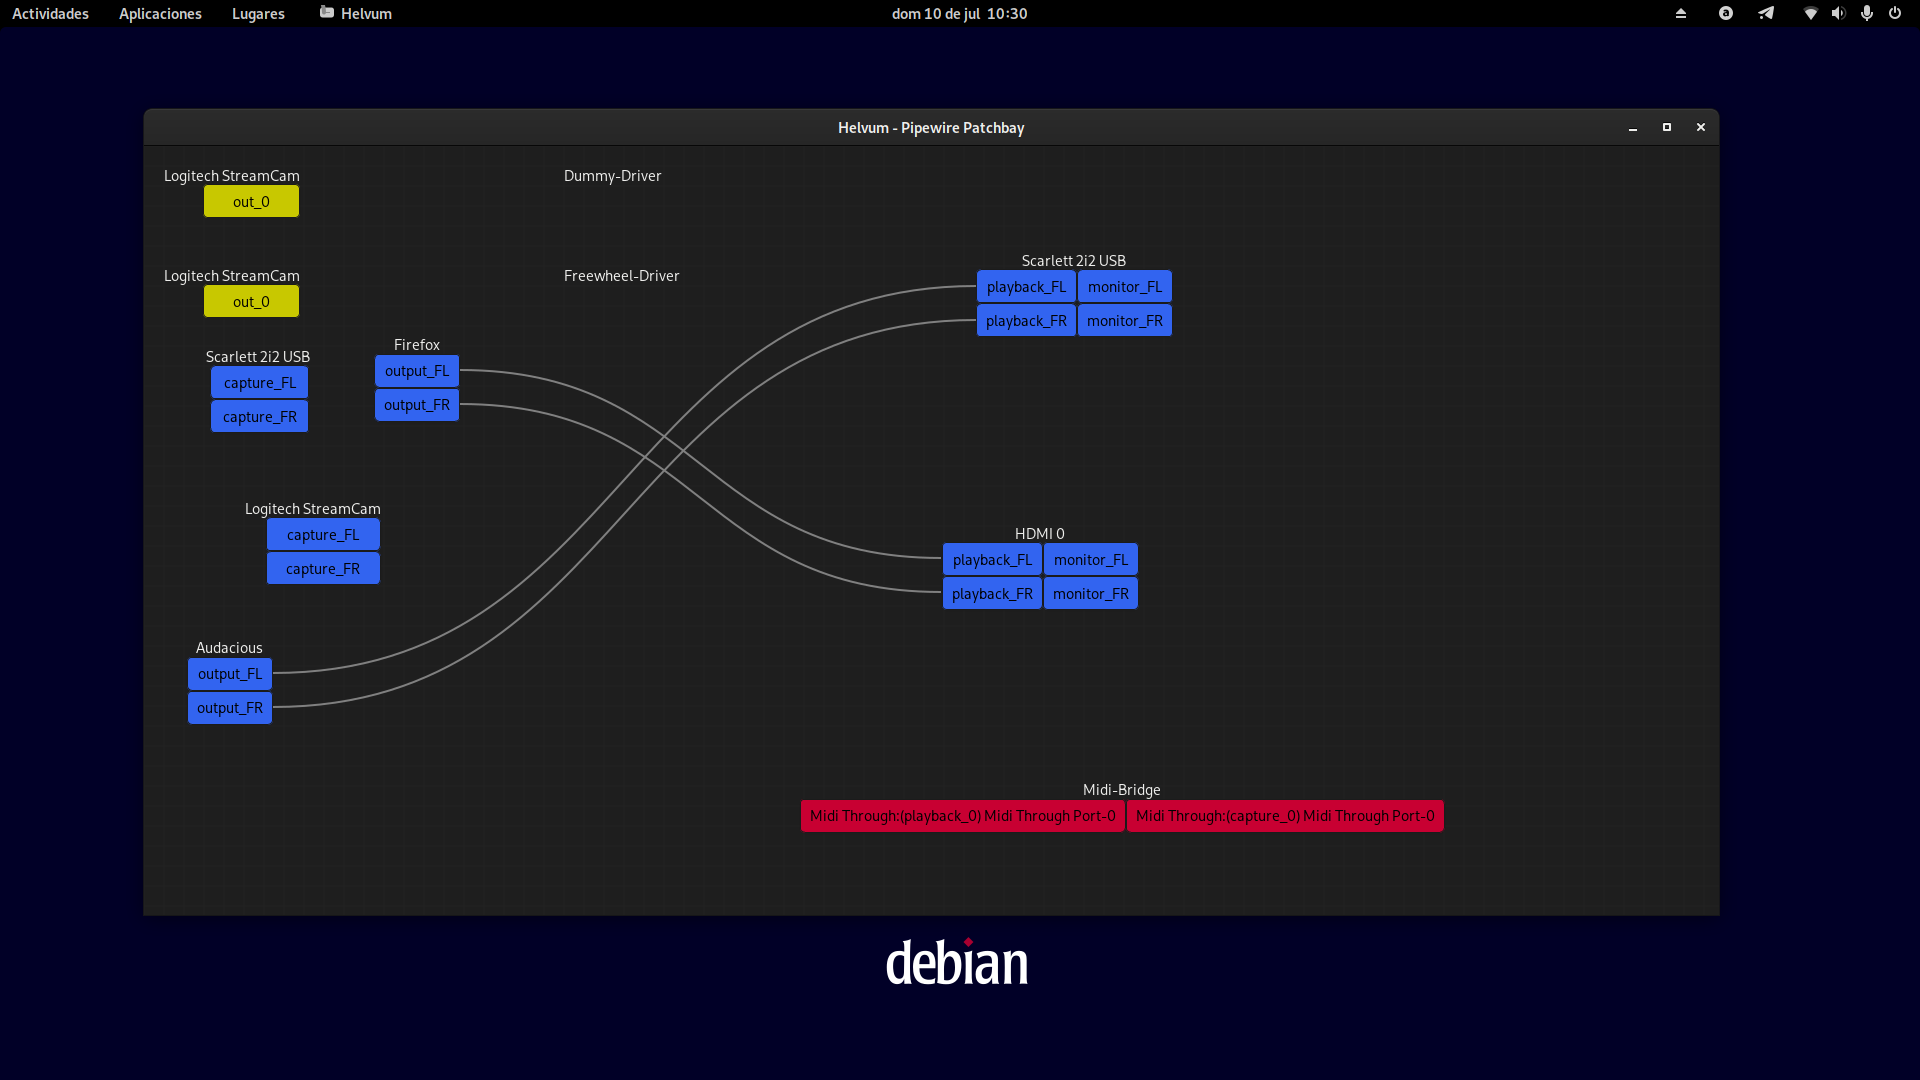This screenshot has height=1080, width=1920.
Task: Click HDMI 0 monitor_FR port
Action: (1090, 594)
